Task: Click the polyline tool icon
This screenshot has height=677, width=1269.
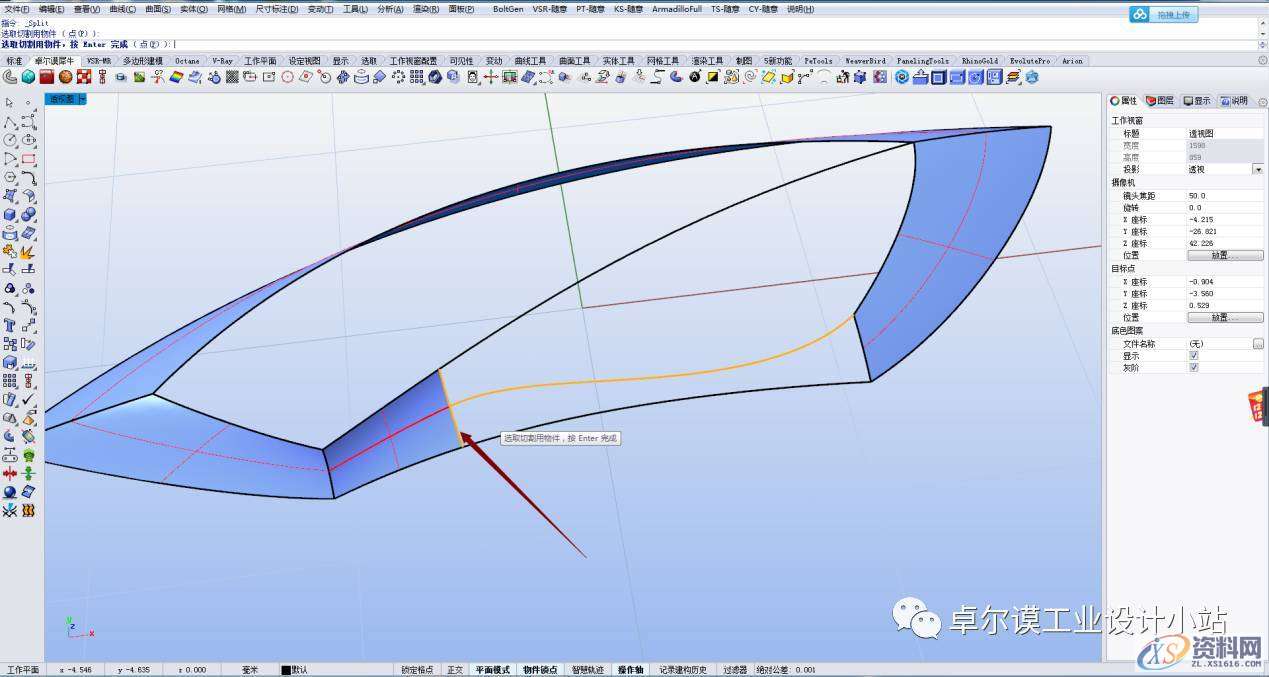Action: pos(9,122)
